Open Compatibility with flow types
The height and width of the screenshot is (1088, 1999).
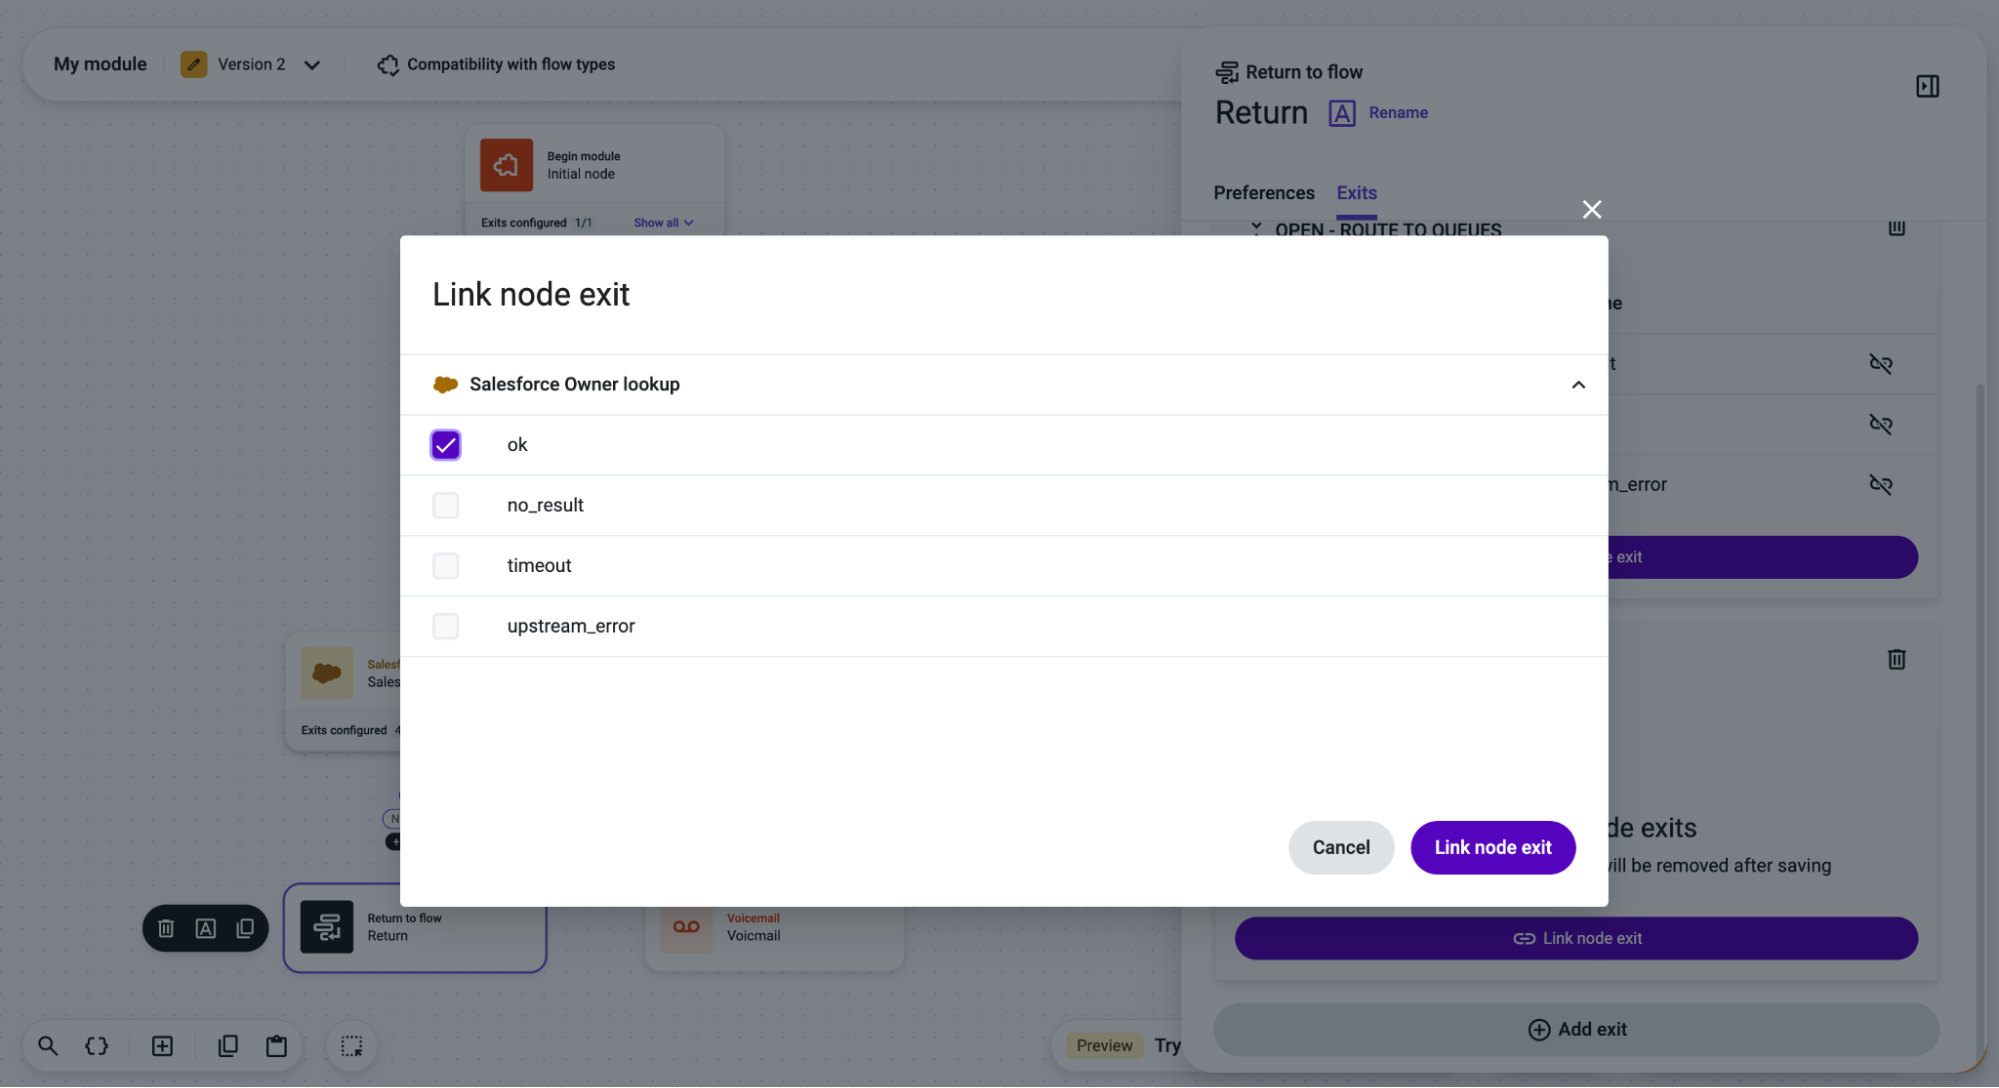496,65
